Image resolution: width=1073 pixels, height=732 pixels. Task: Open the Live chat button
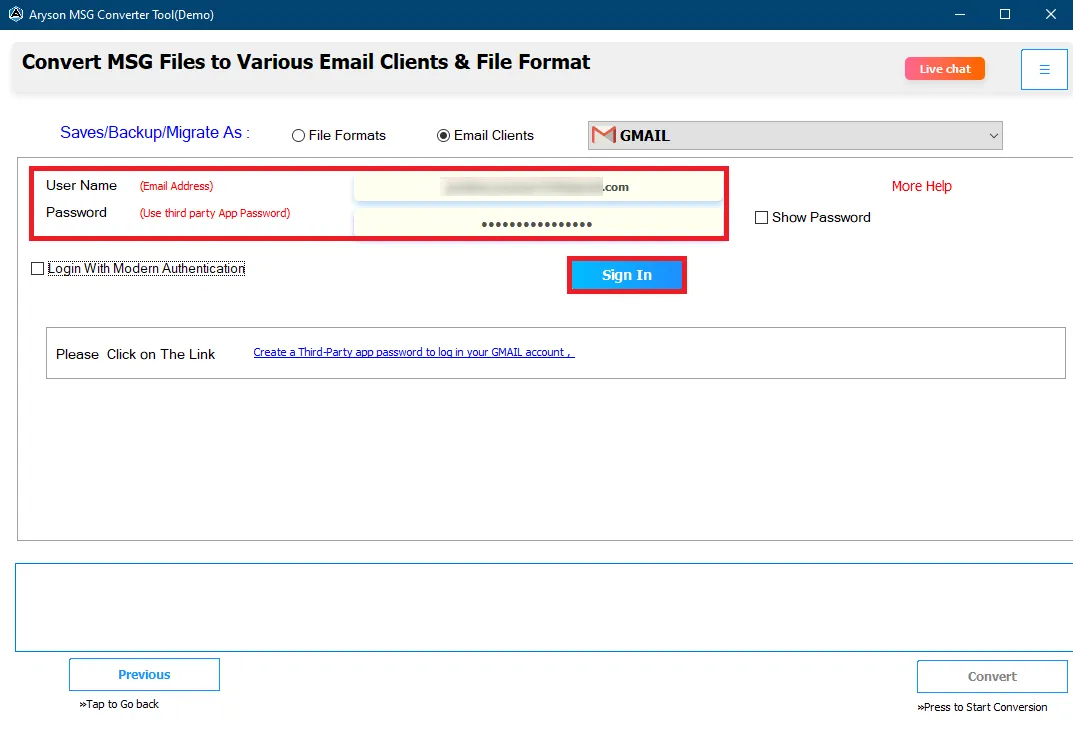pyautogui.click(x=944, y=68)
